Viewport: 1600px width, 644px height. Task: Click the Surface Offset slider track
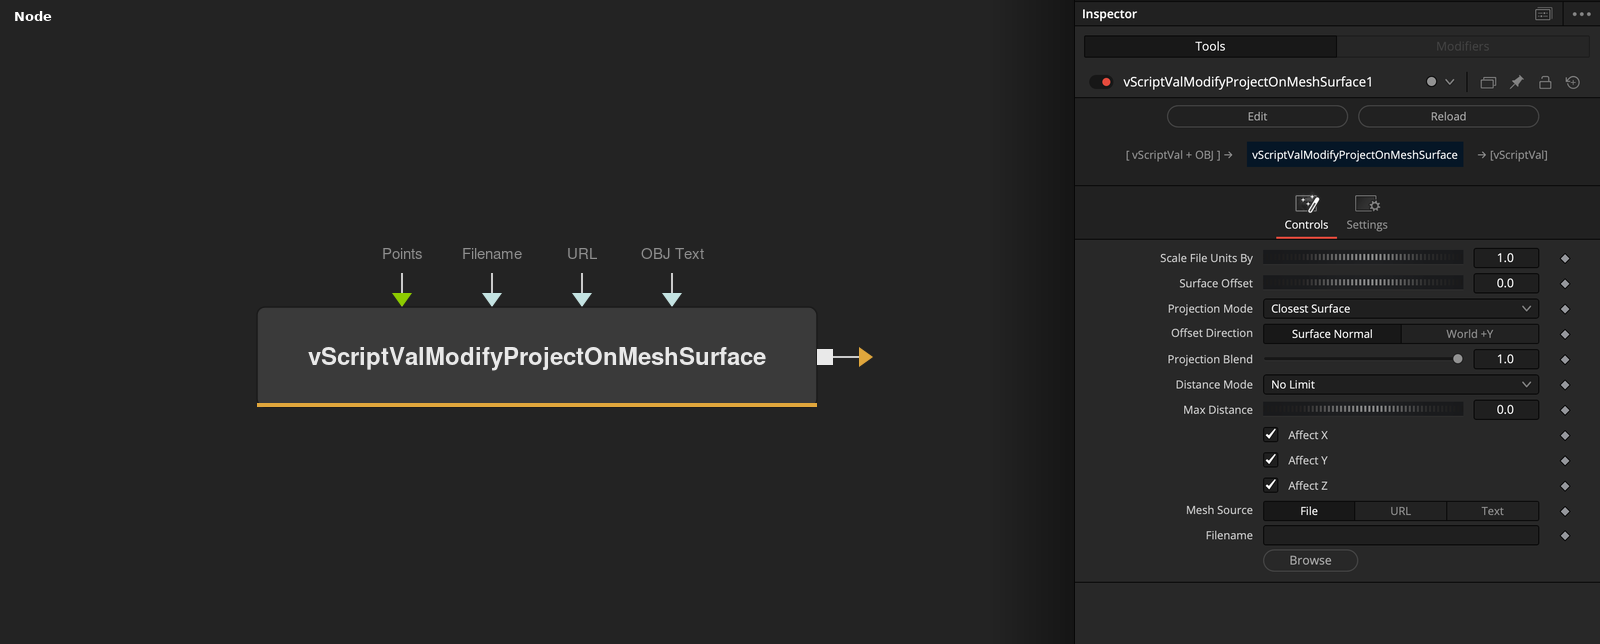pos(1363,283)
